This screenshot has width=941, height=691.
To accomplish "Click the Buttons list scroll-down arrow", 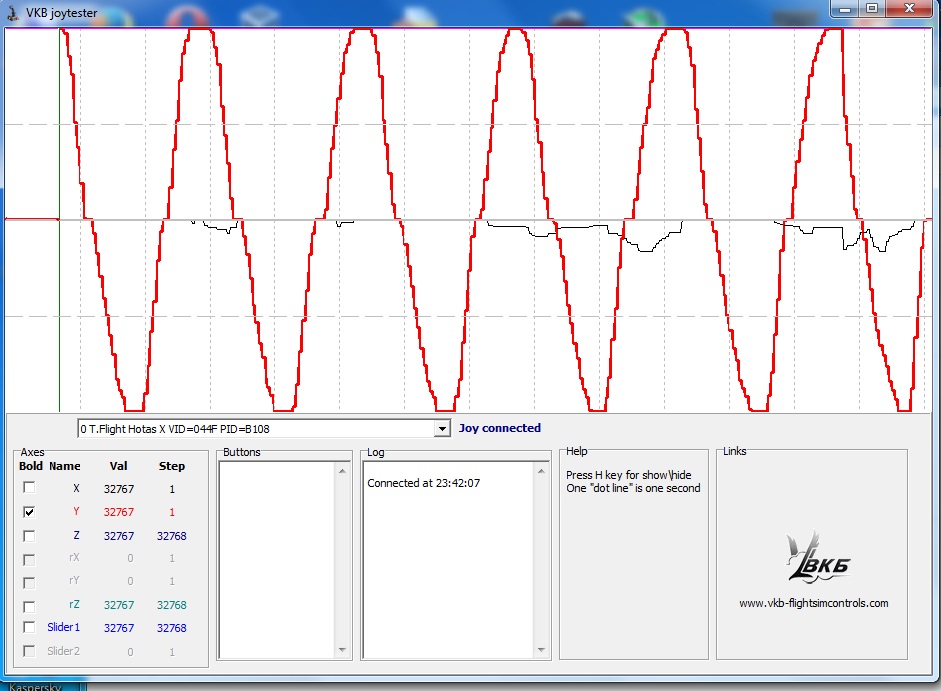I will (x=343, y=650).
